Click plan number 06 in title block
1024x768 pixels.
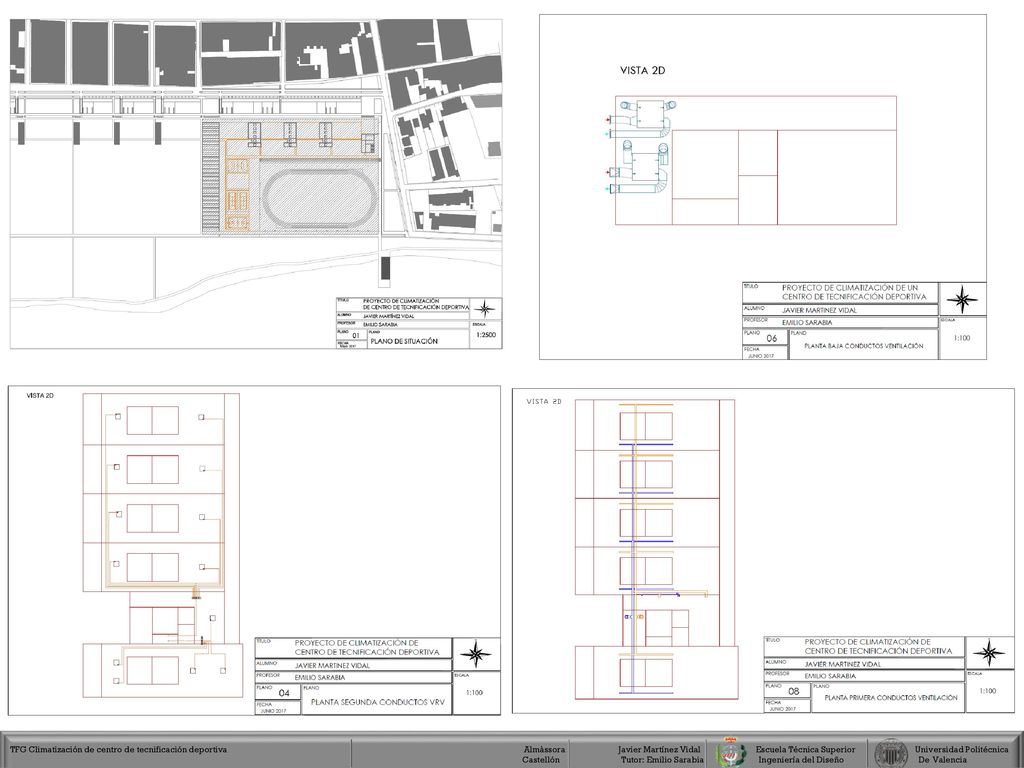coord(772,338)
